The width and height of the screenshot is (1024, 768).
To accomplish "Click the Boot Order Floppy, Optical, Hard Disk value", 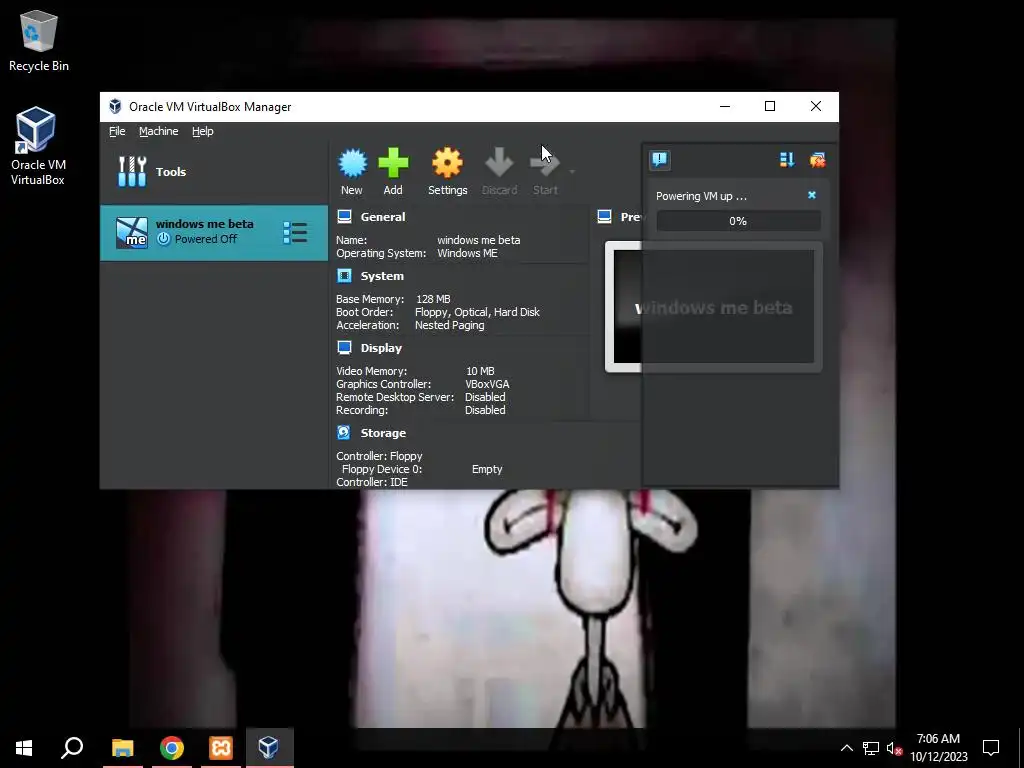I will (477, 312).
